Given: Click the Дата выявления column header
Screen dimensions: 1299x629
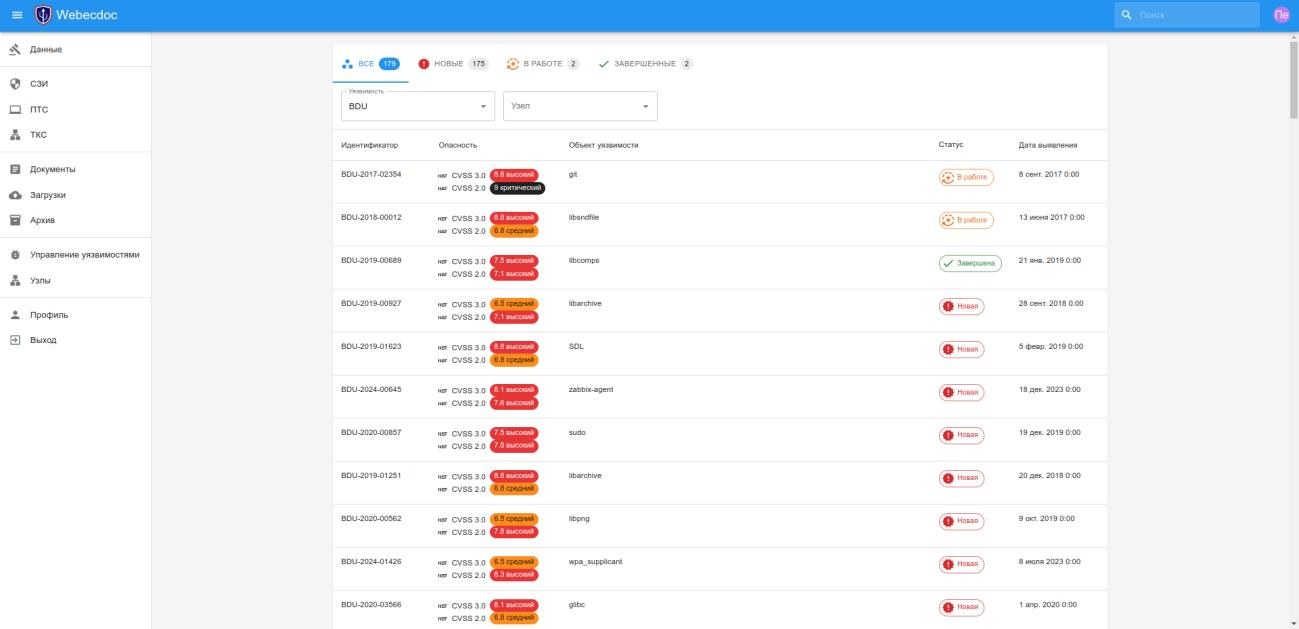Looking at the screenshot, I should tap(1048, 145).
